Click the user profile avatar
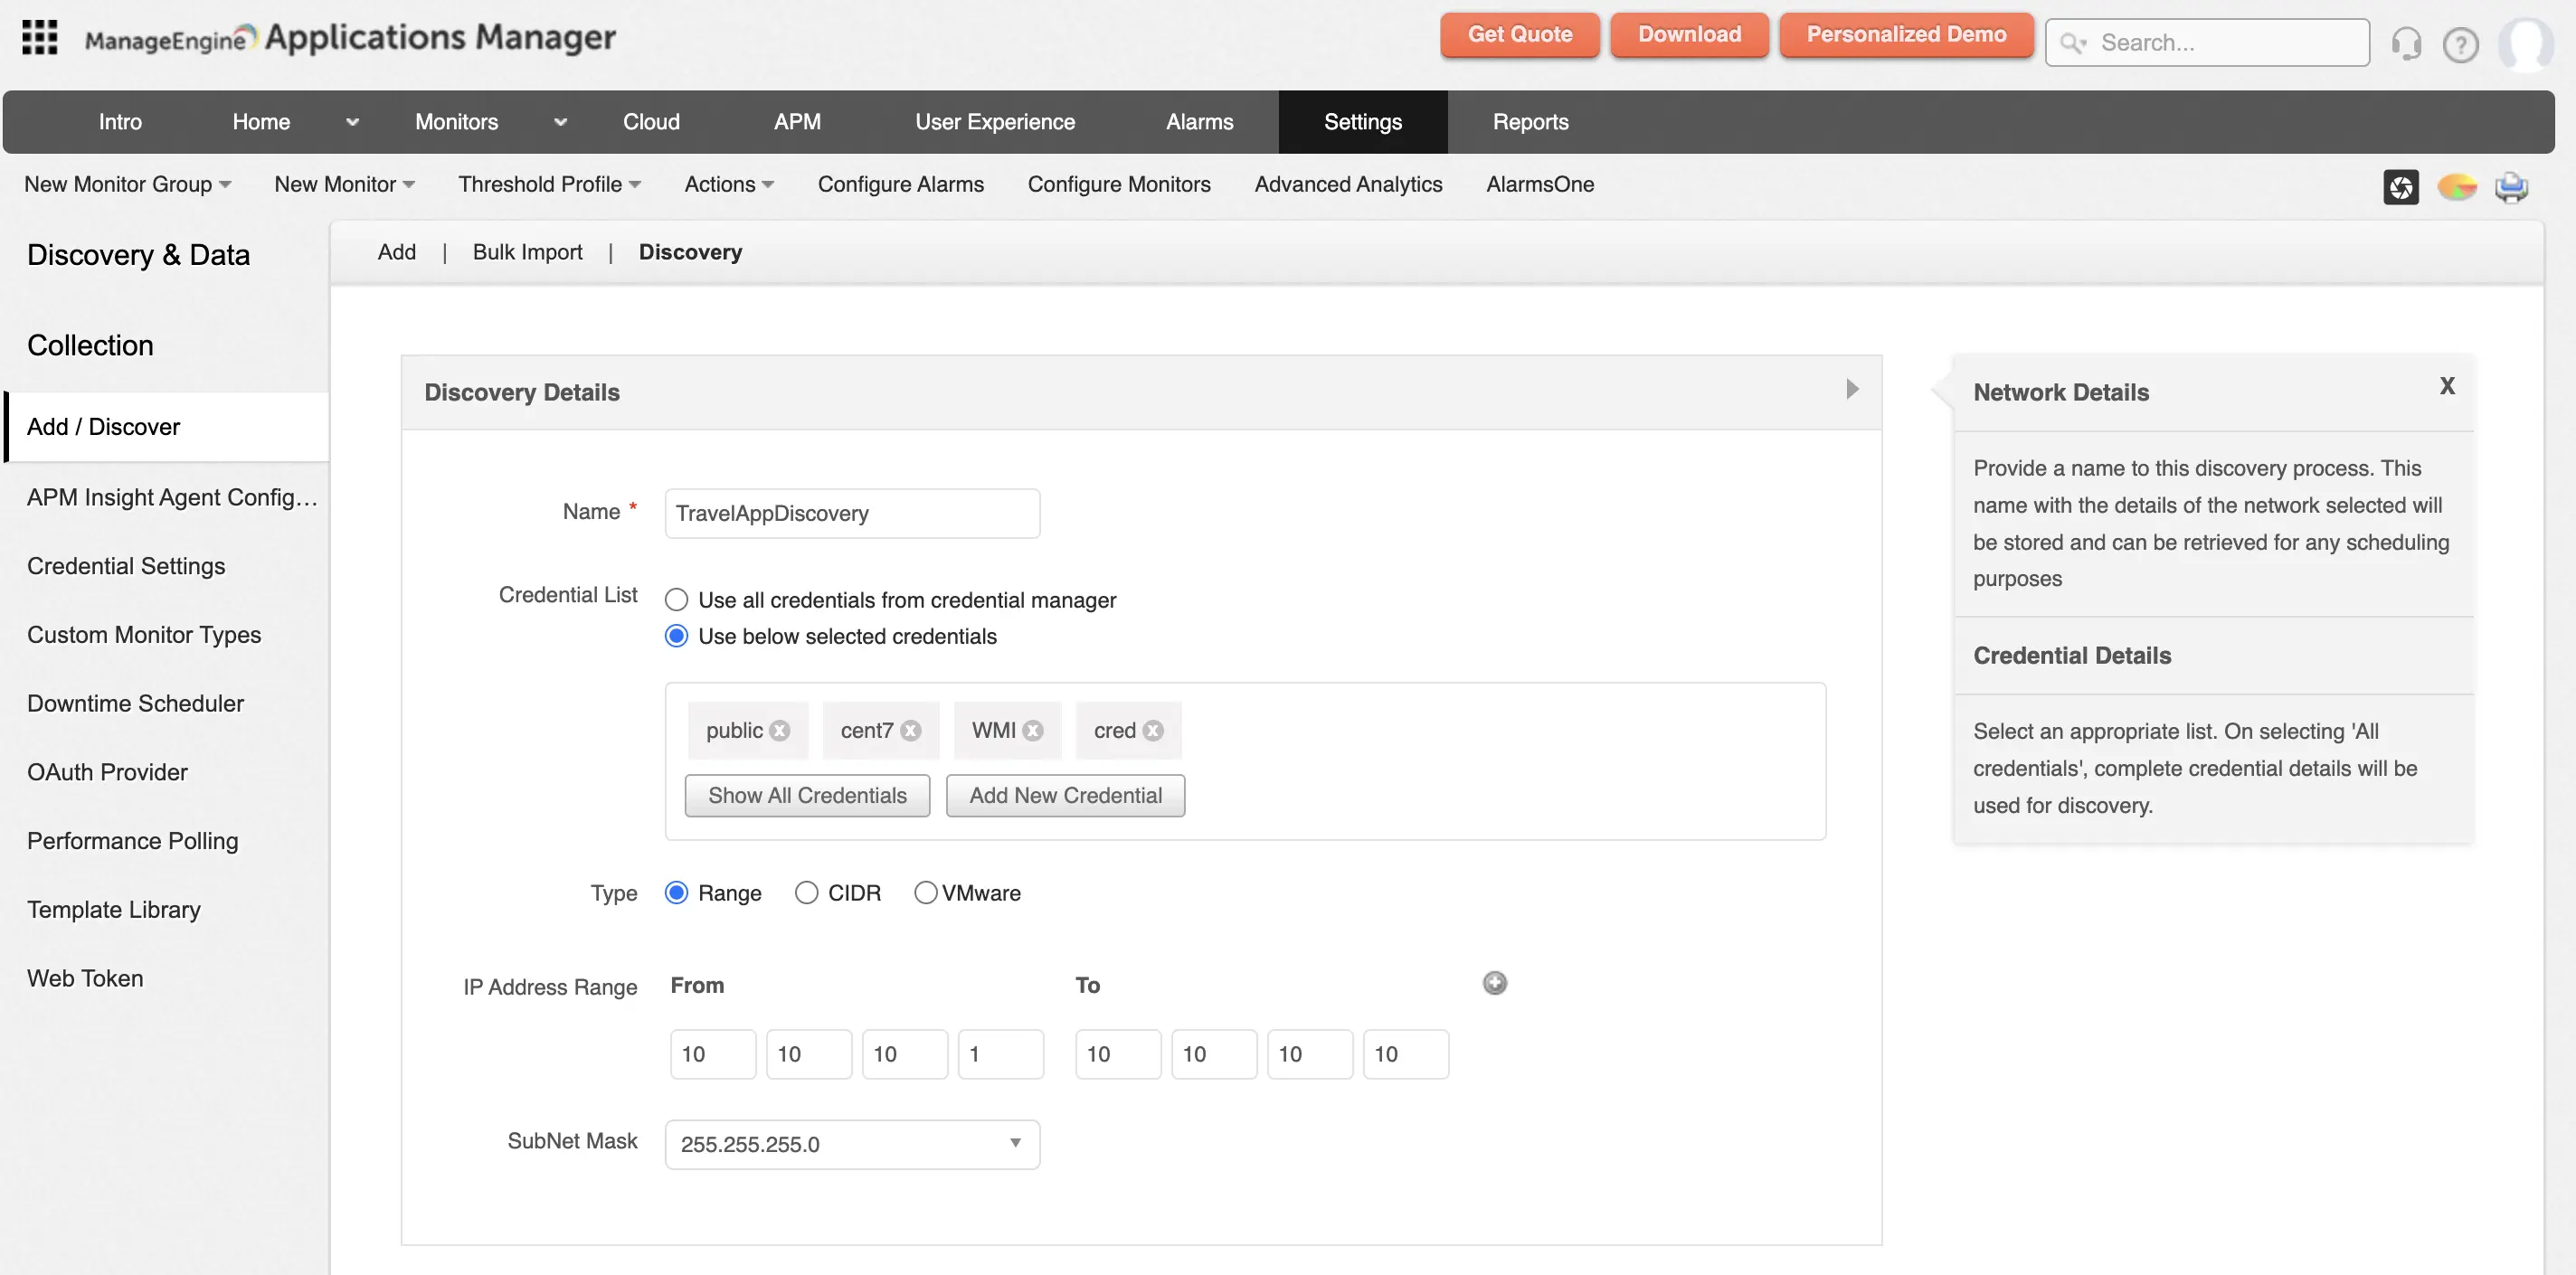The width and height of the screenshot is (2576, 1275). point(2526,43)
